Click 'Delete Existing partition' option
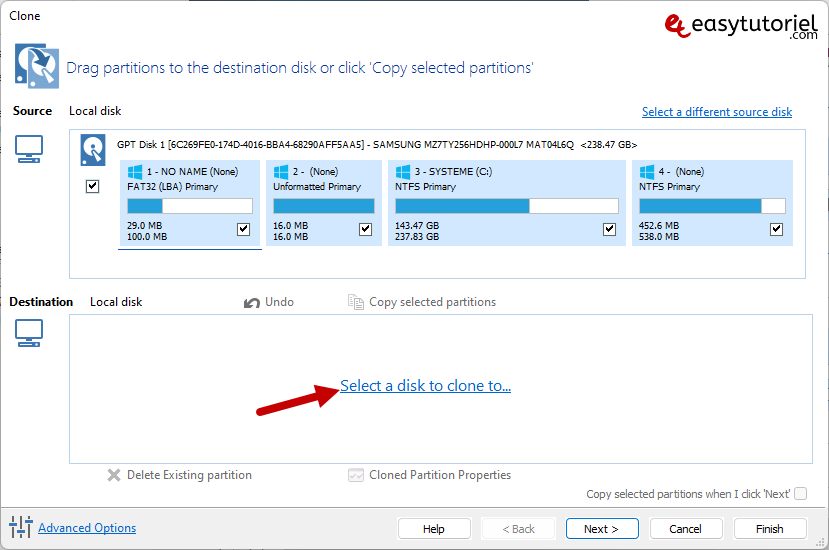 click(189, 475)
